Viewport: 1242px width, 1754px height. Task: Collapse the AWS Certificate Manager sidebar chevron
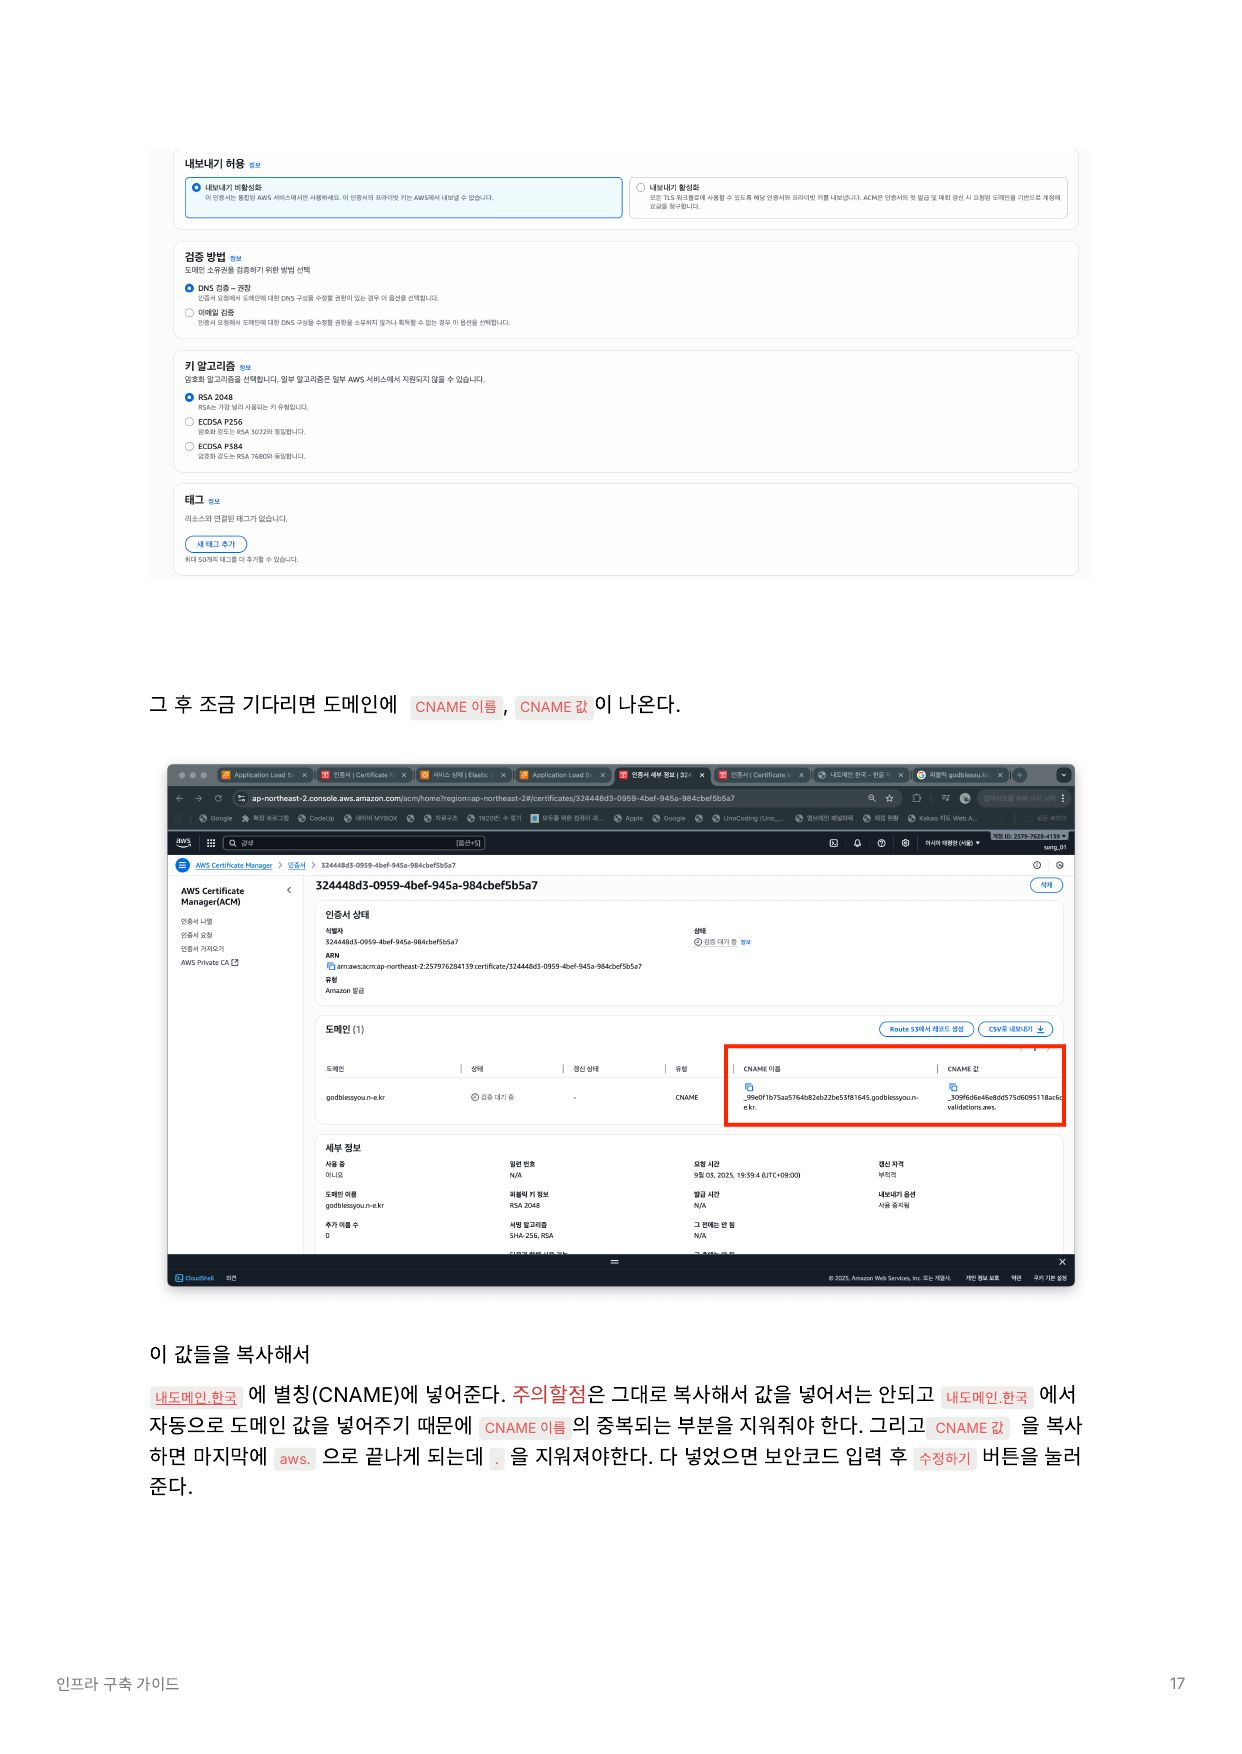tap(289, 890)
